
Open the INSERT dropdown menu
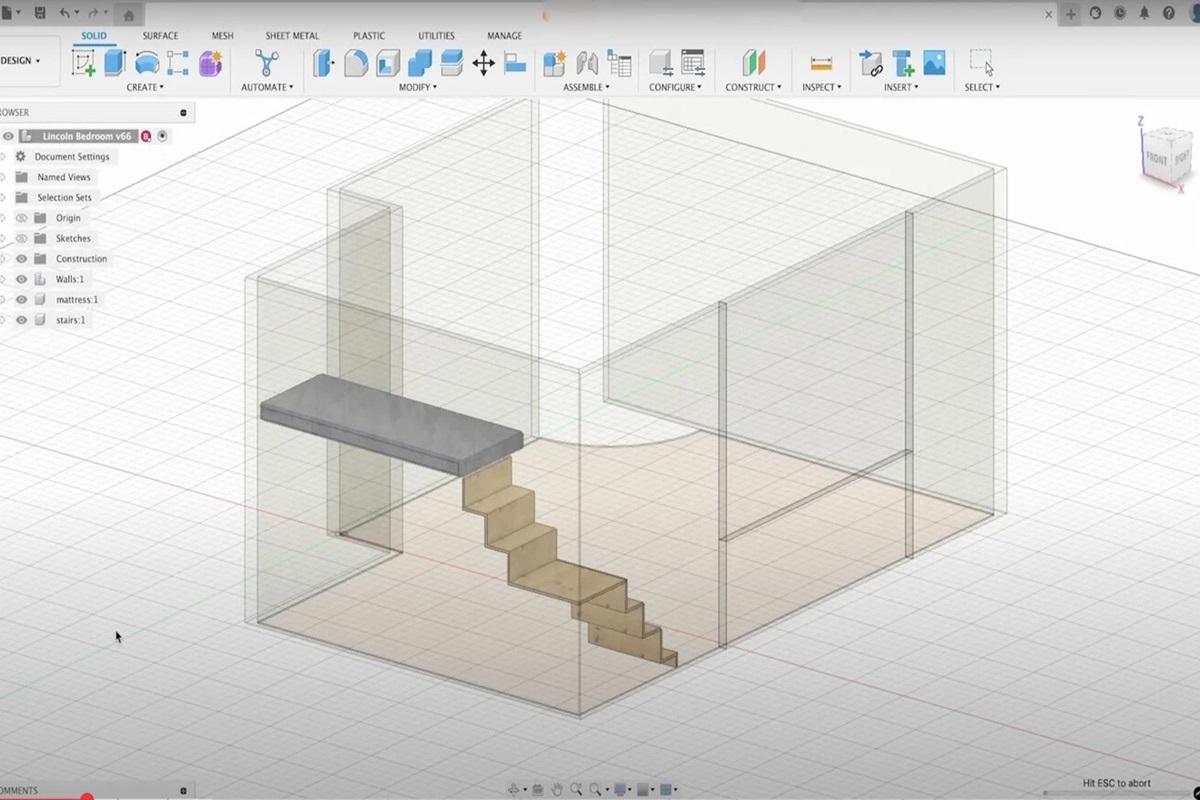tap(901, 87)
